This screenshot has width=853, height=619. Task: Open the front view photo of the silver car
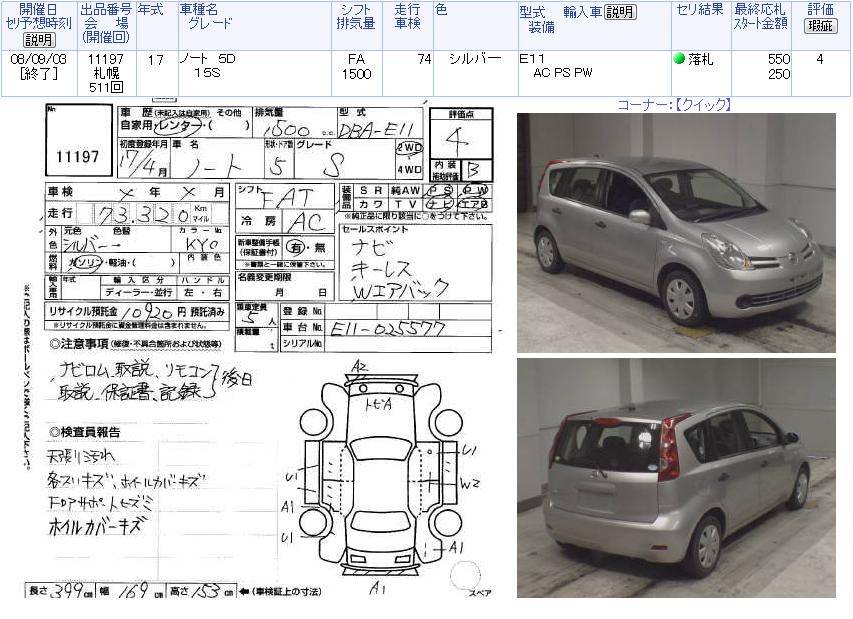[x=676, y=233]
